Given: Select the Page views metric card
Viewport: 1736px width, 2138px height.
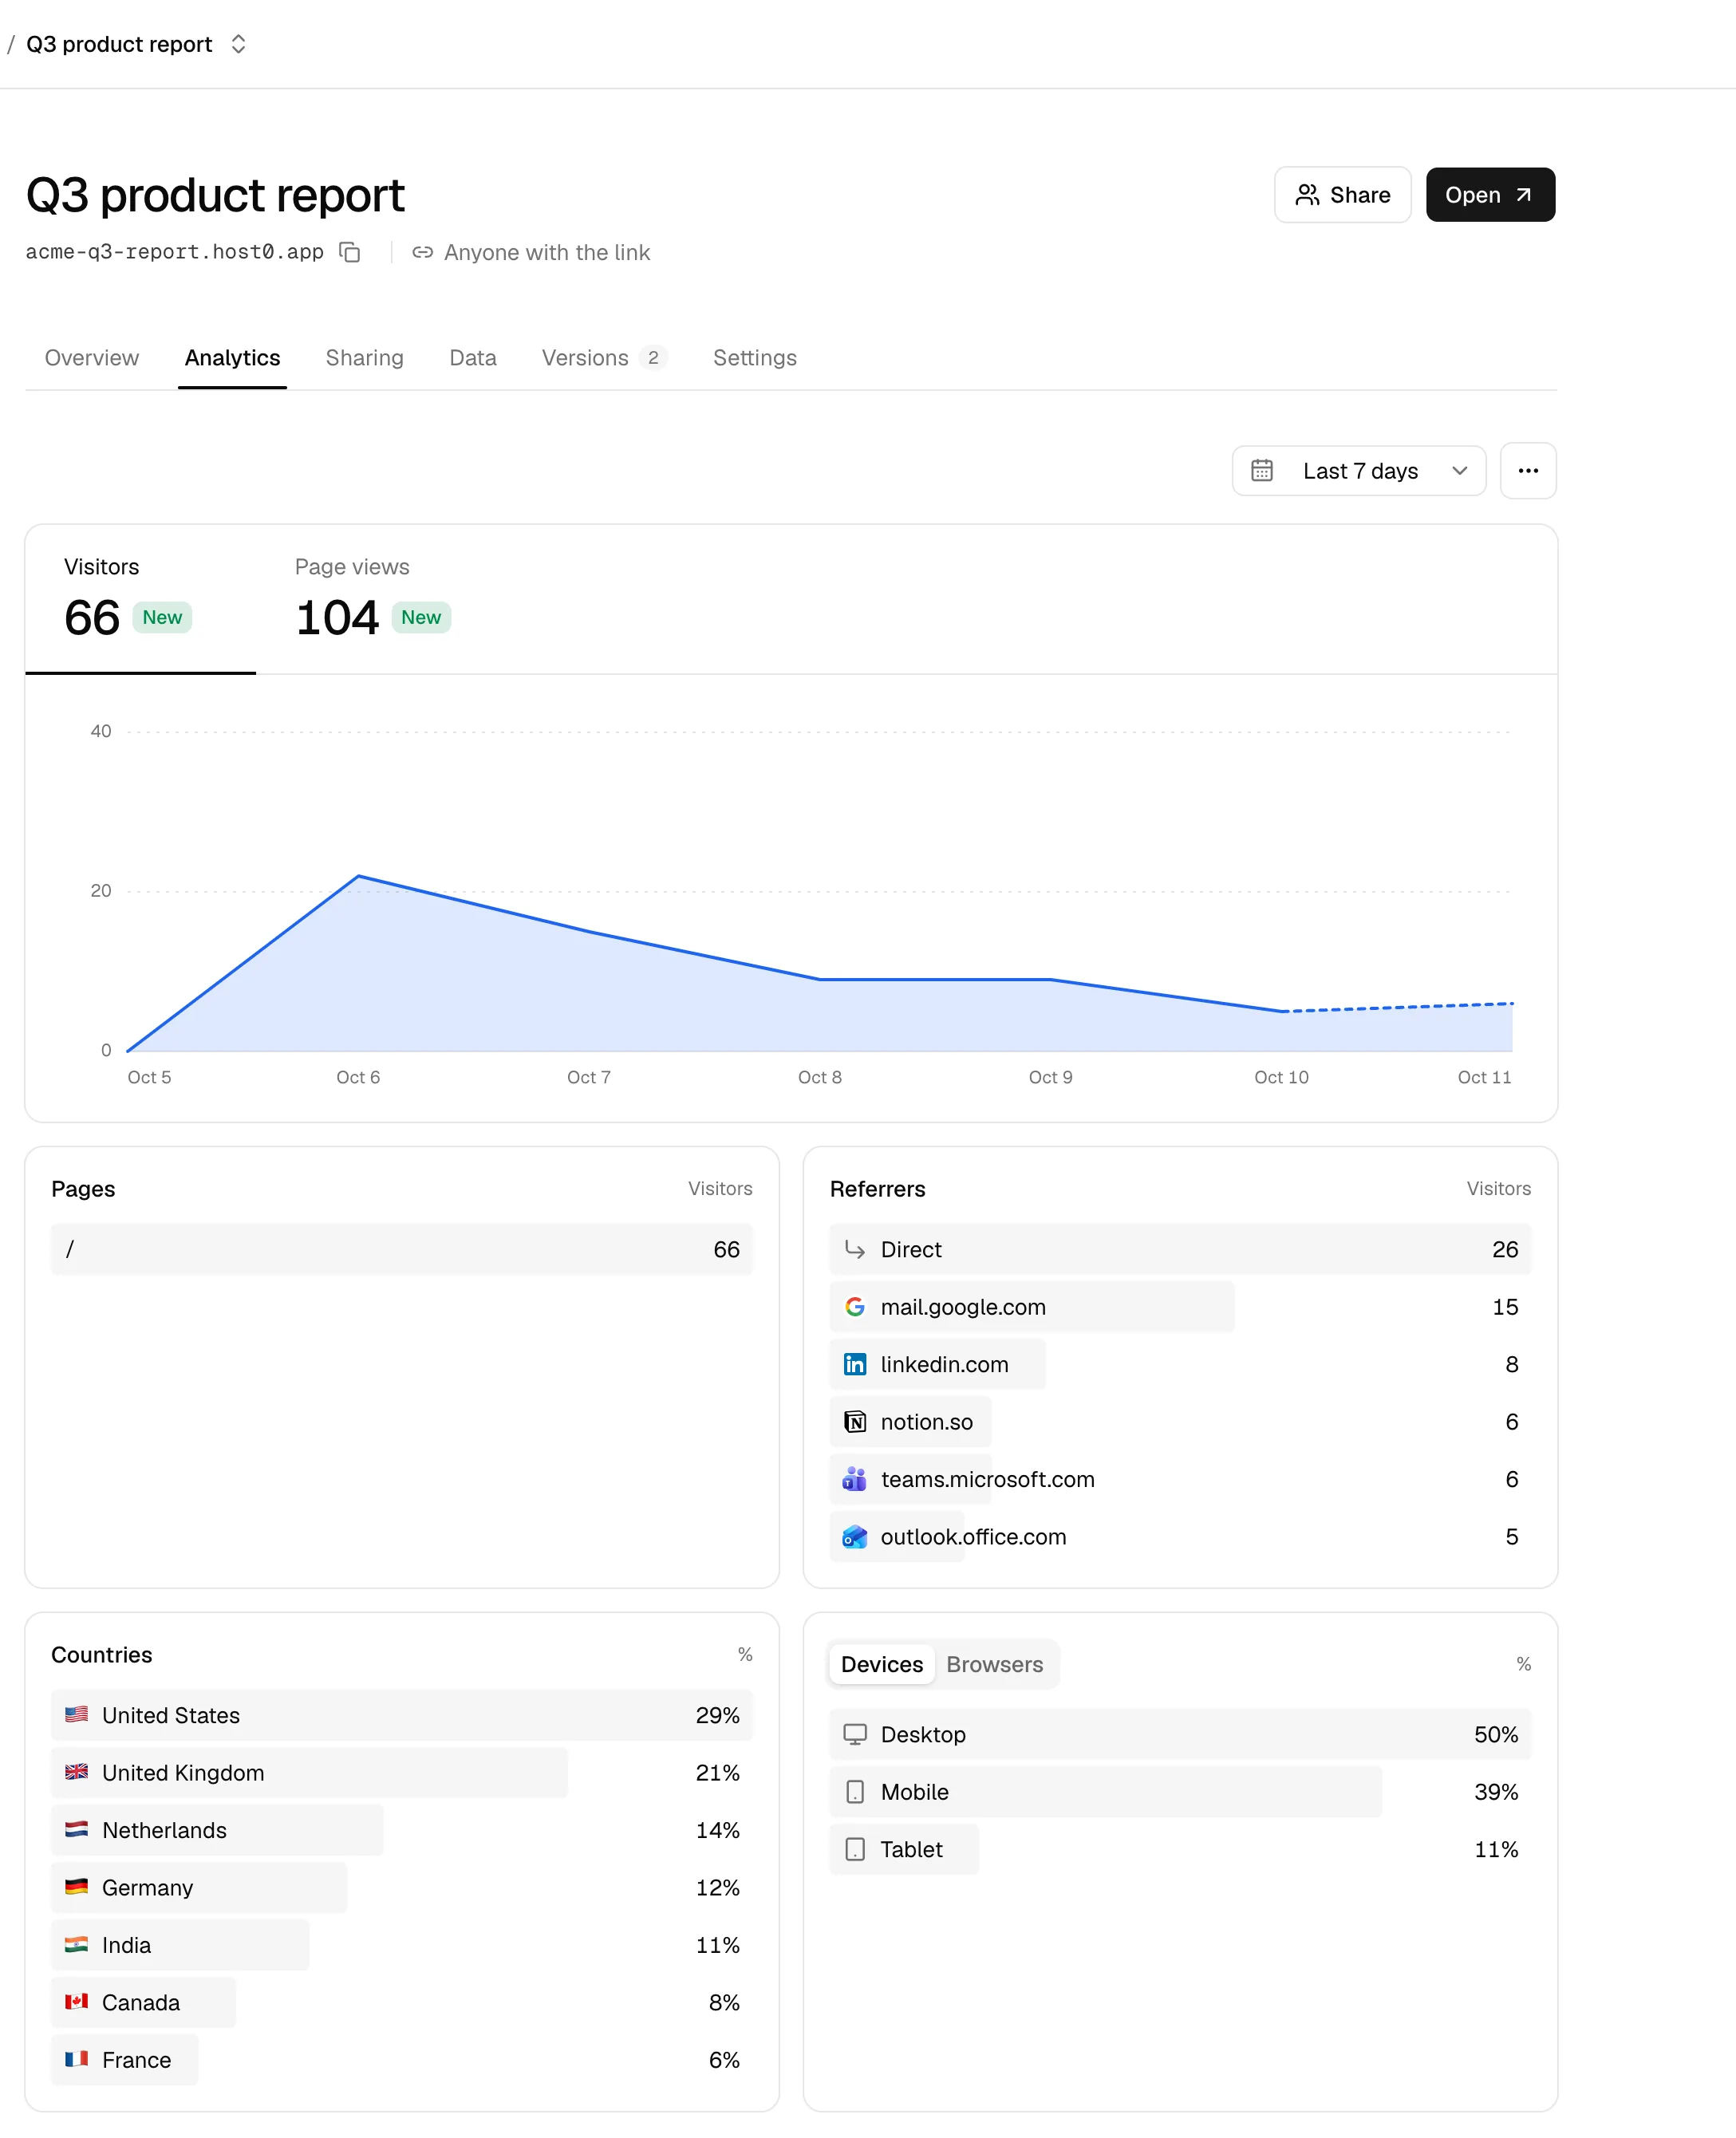Looking at the screenshot, I should pos(373,599).
